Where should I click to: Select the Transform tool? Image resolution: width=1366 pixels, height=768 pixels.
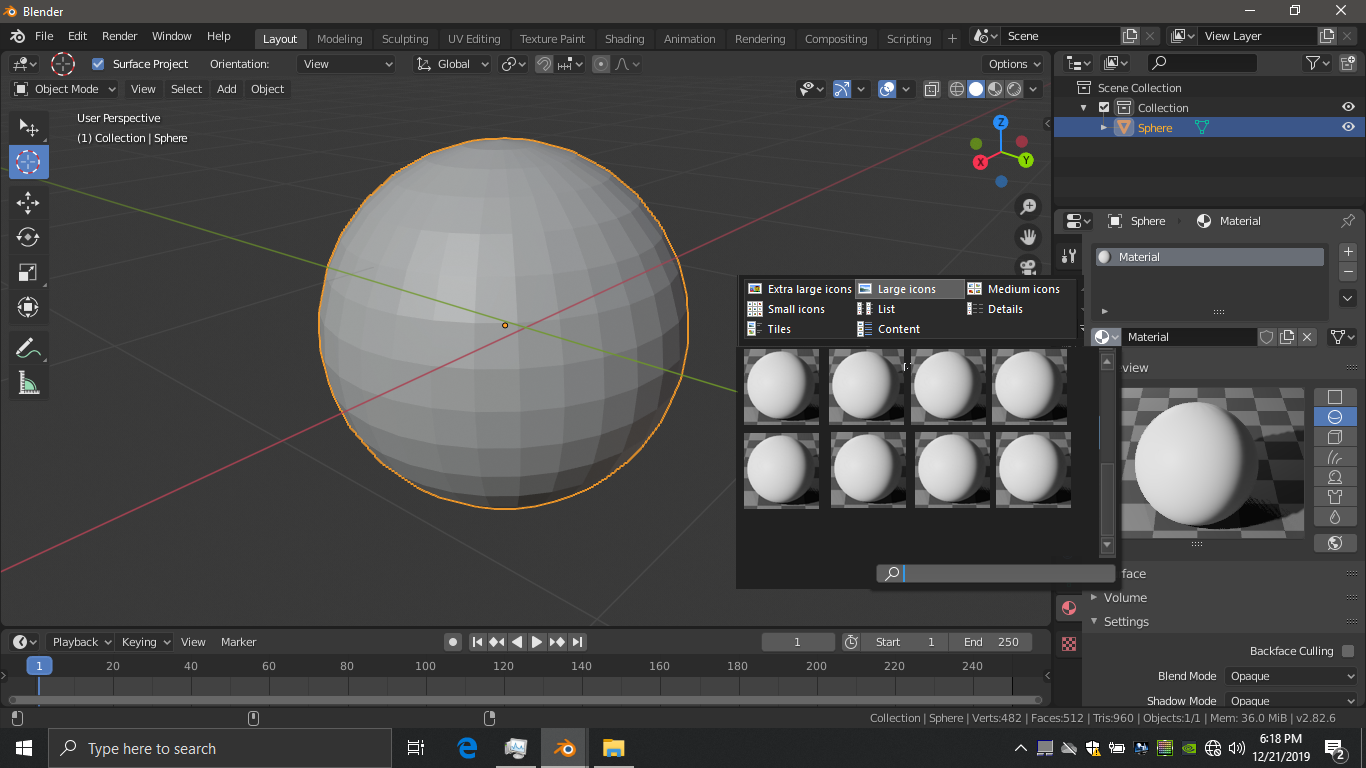(28, 307)
